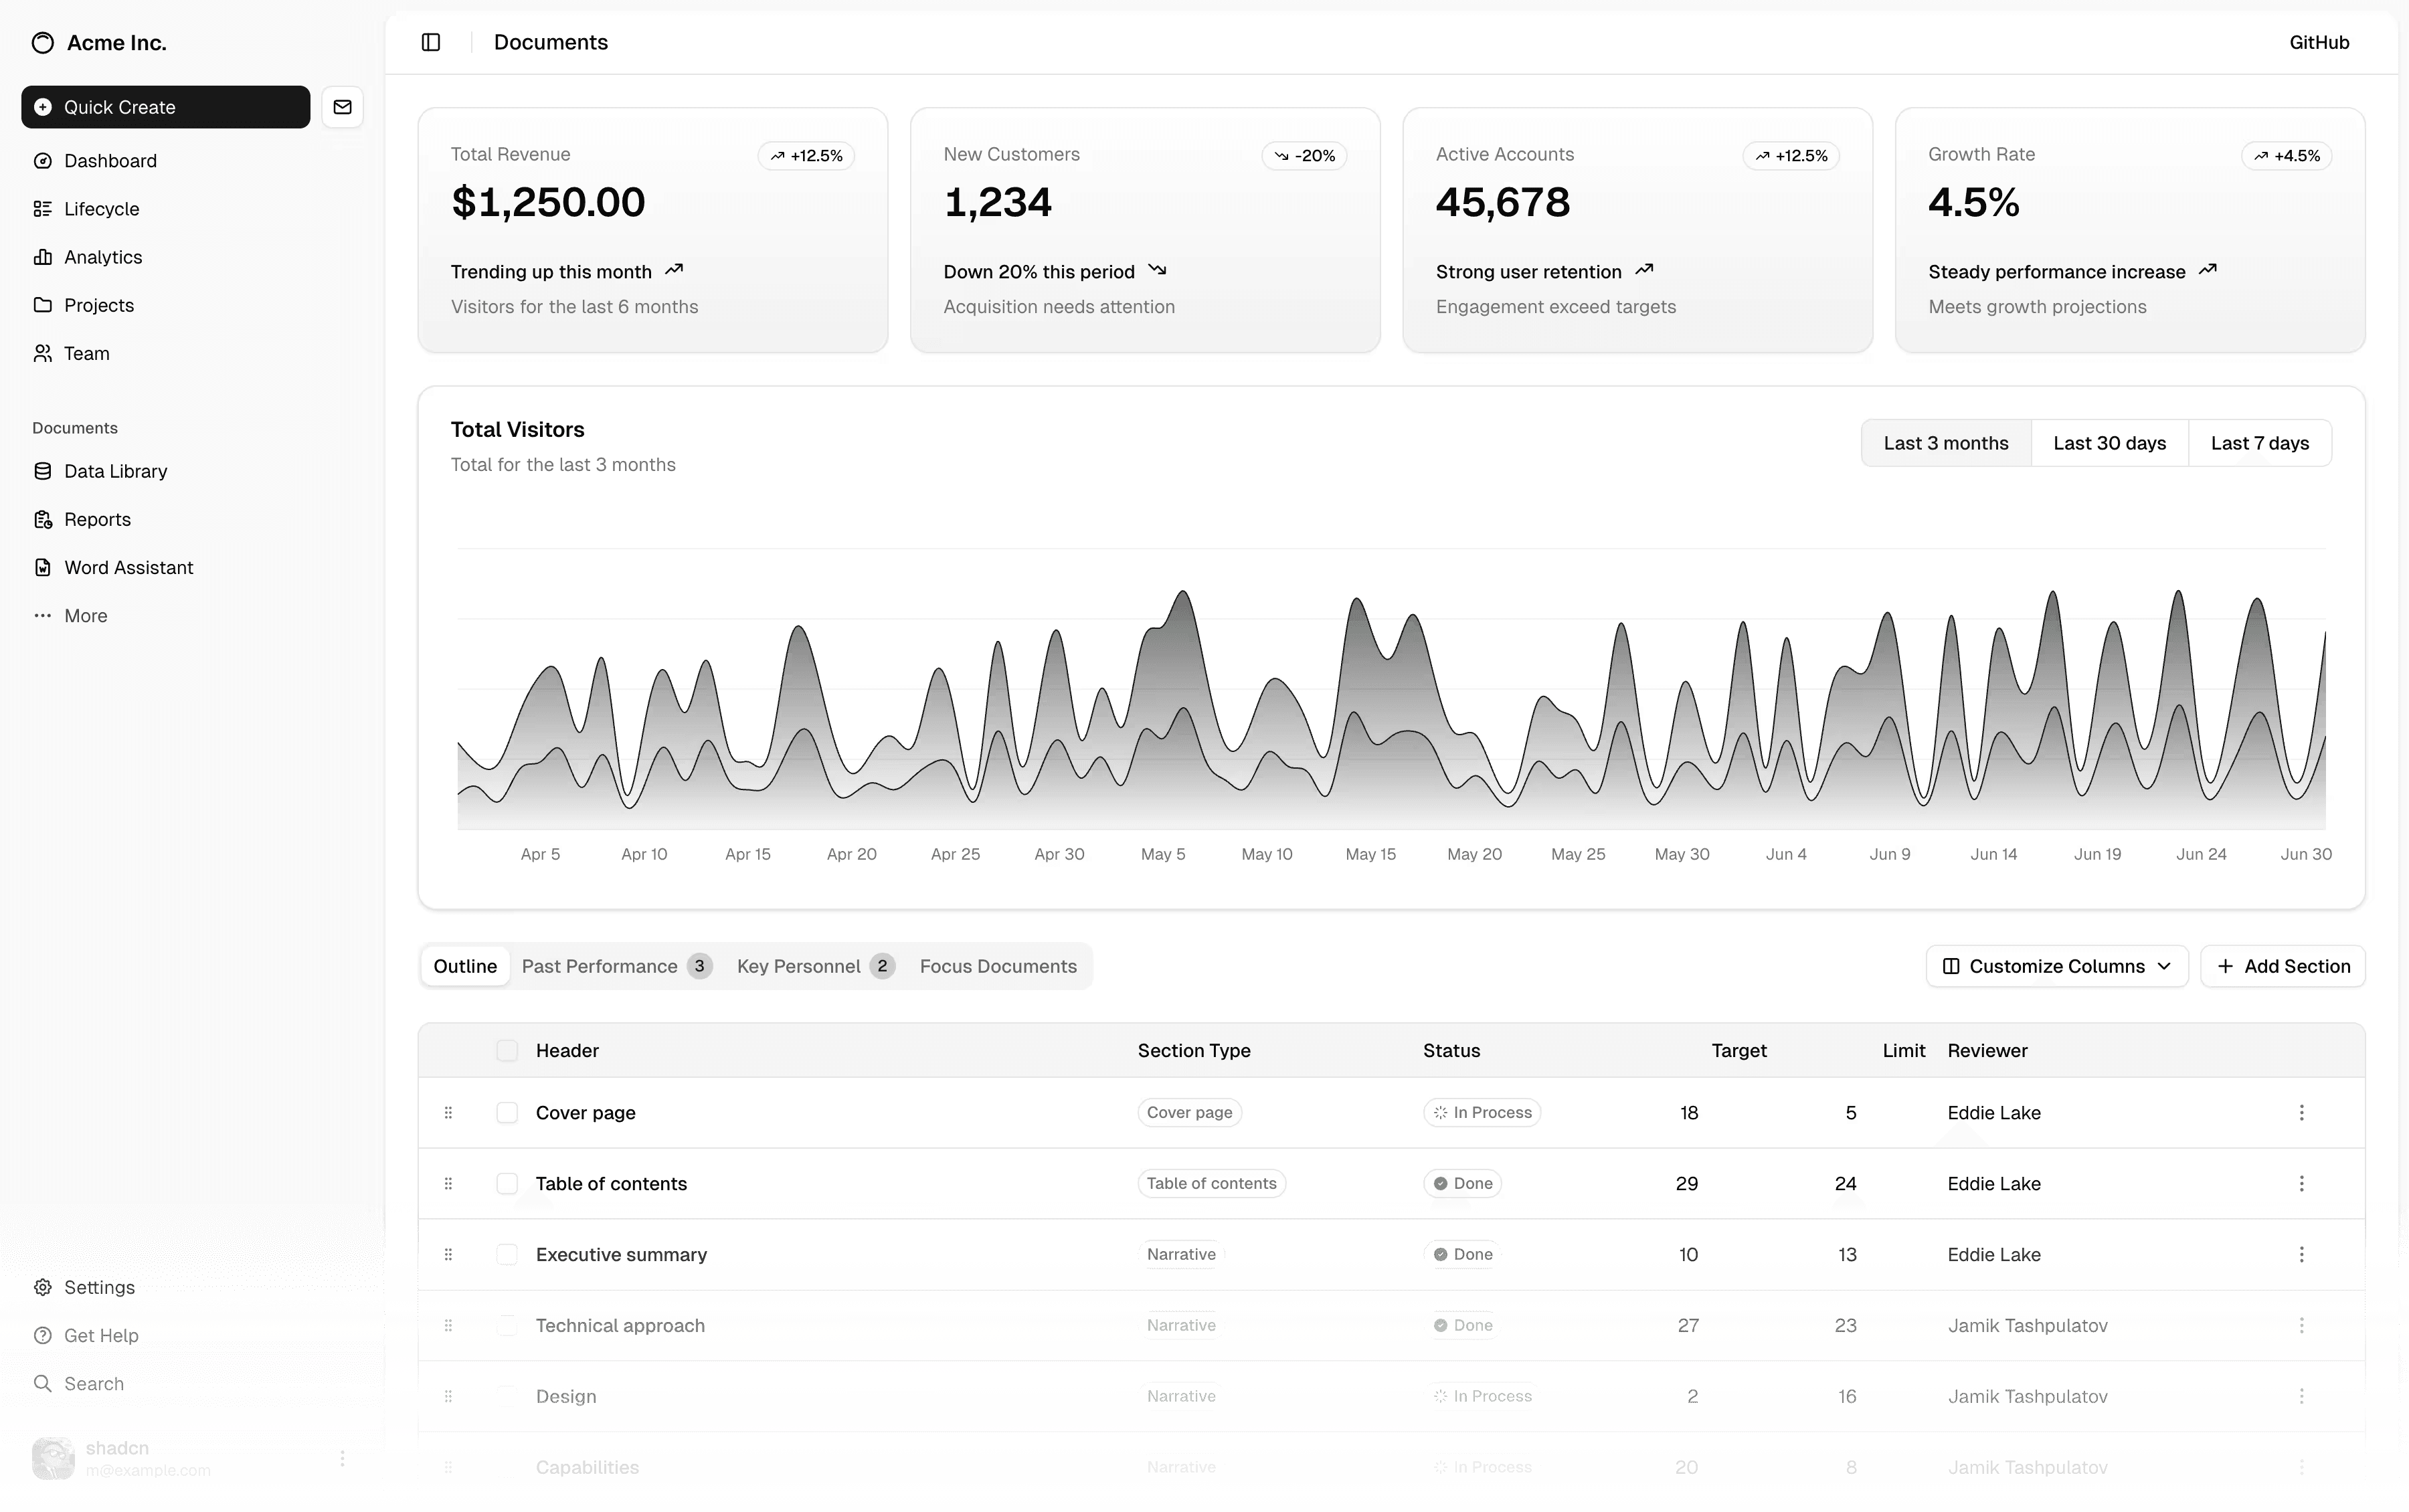Click the Word Assistant document icon

[x=42, y=567]
